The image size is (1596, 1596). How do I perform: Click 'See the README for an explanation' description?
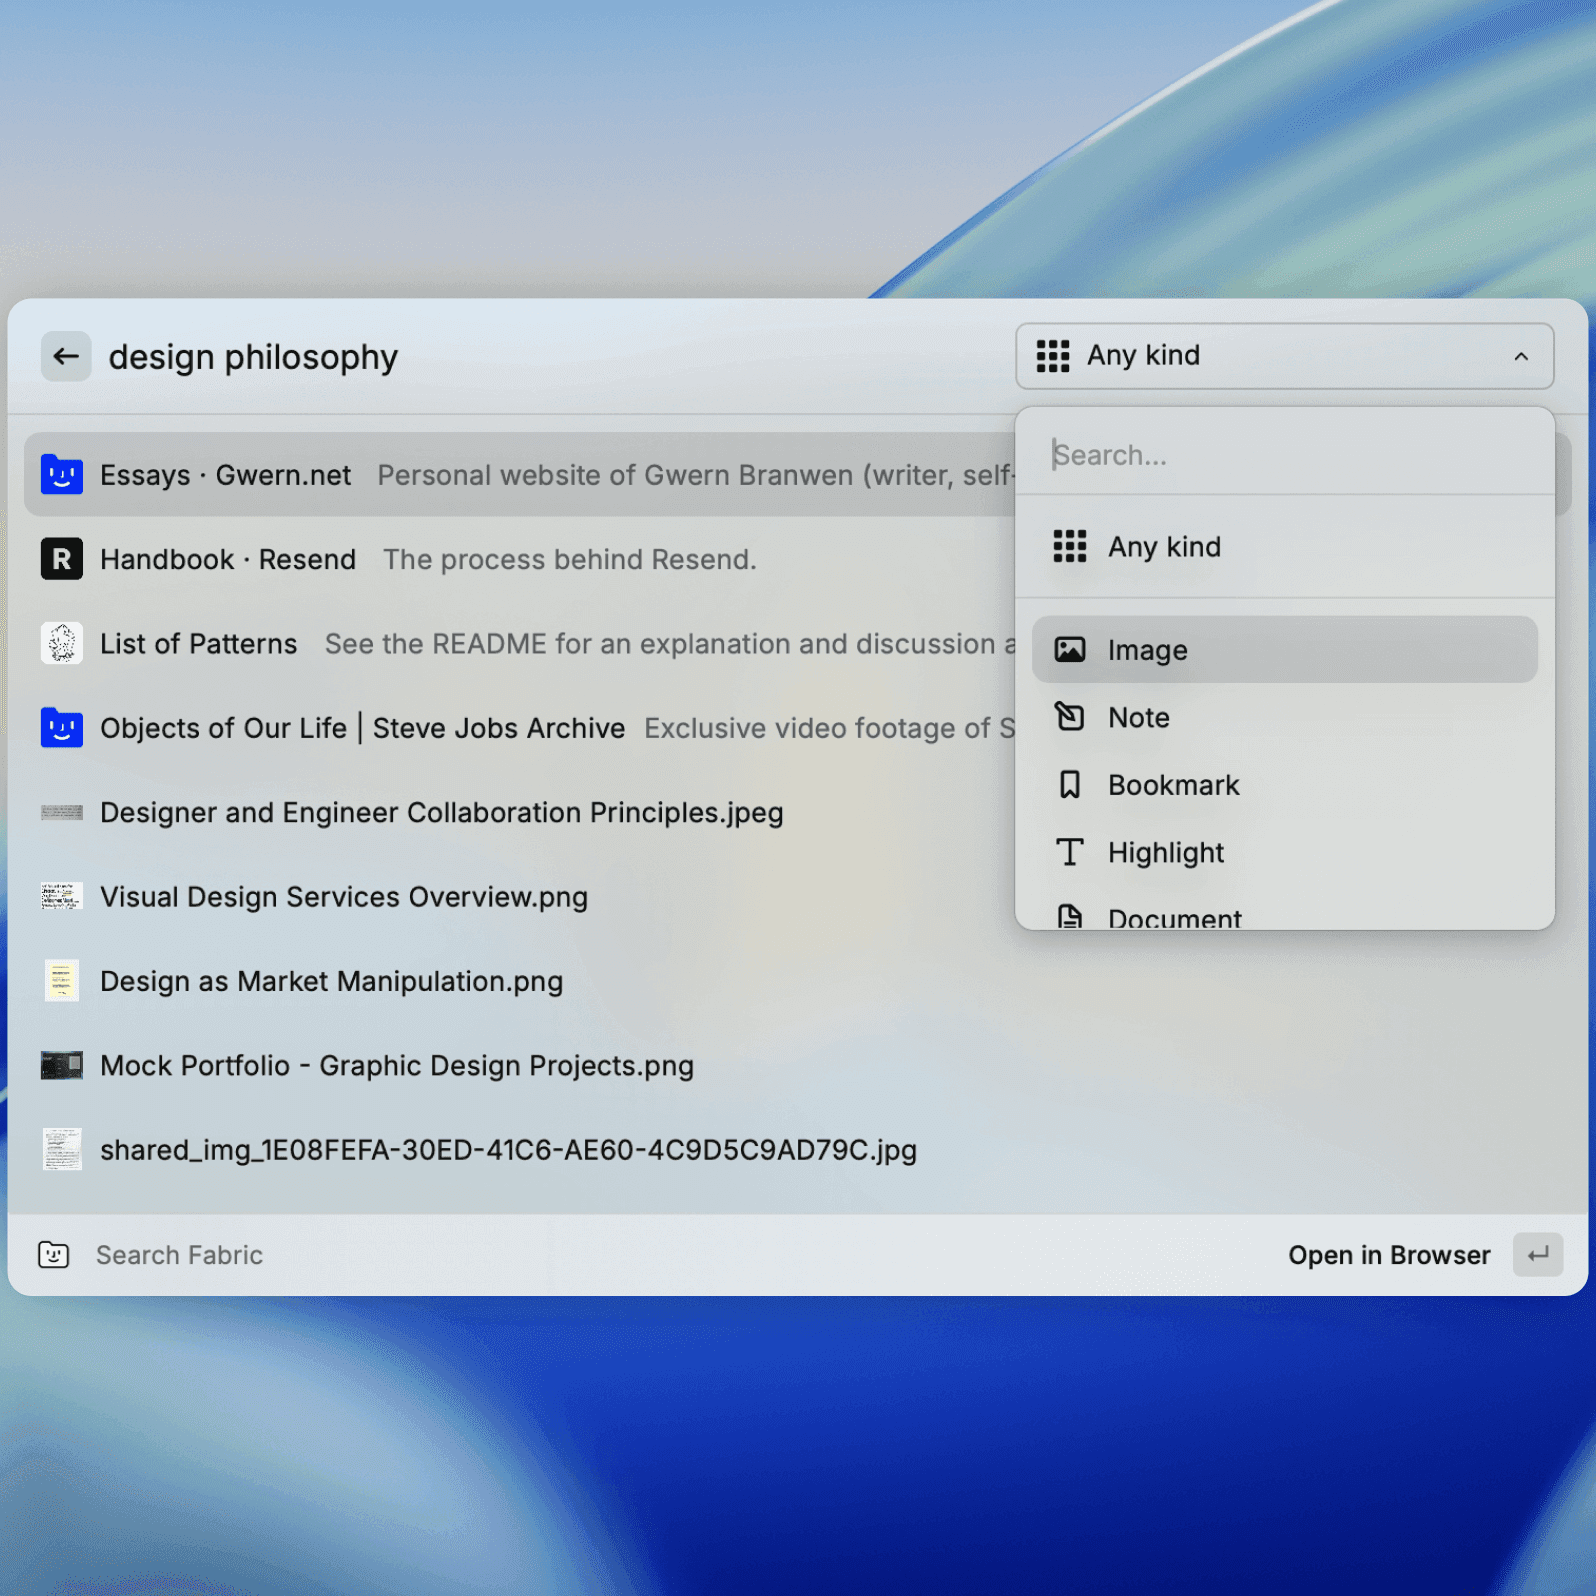pyautogui.click(x=670, y=644)
